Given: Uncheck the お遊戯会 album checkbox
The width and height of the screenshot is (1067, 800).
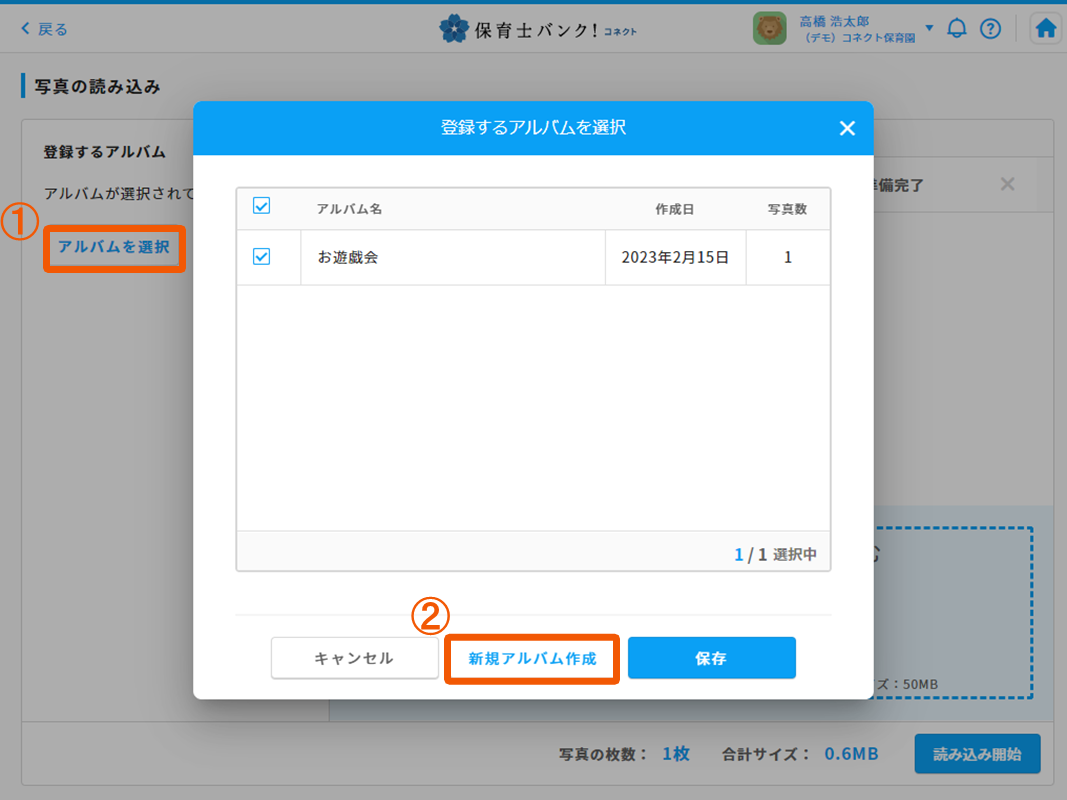Looking at the screenshot, I should tap(262, 257).
